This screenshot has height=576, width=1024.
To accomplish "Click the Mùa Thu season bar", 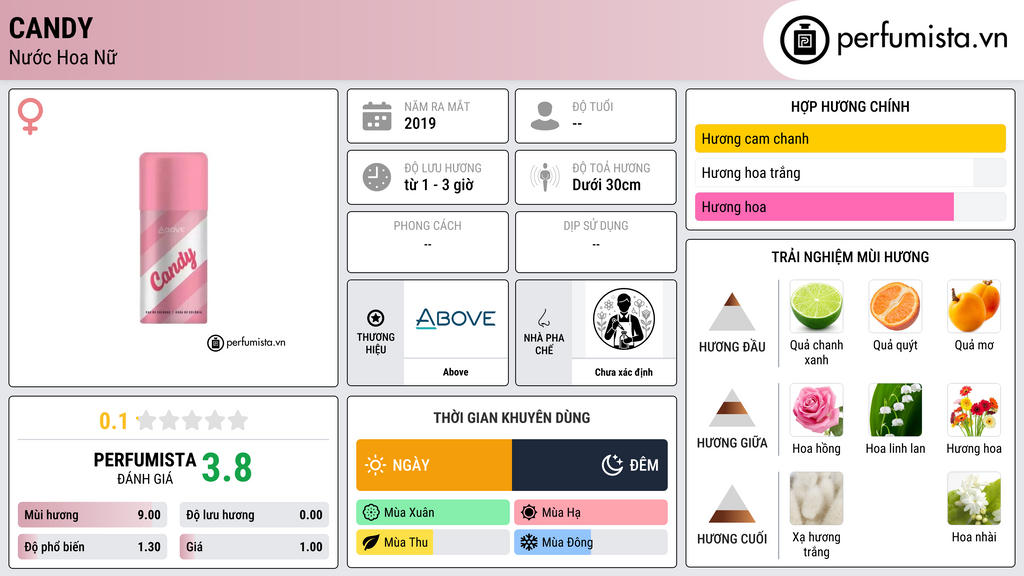I will 433,542.
